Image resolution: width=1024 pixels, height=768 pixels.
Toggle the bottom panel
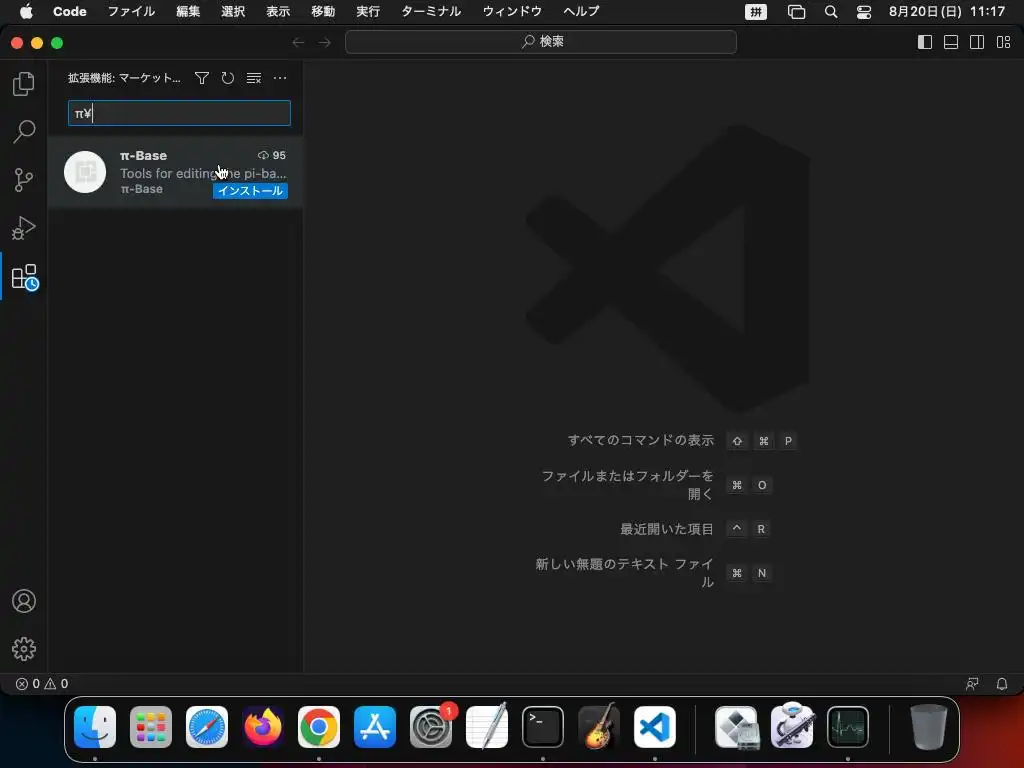point(951,42)
